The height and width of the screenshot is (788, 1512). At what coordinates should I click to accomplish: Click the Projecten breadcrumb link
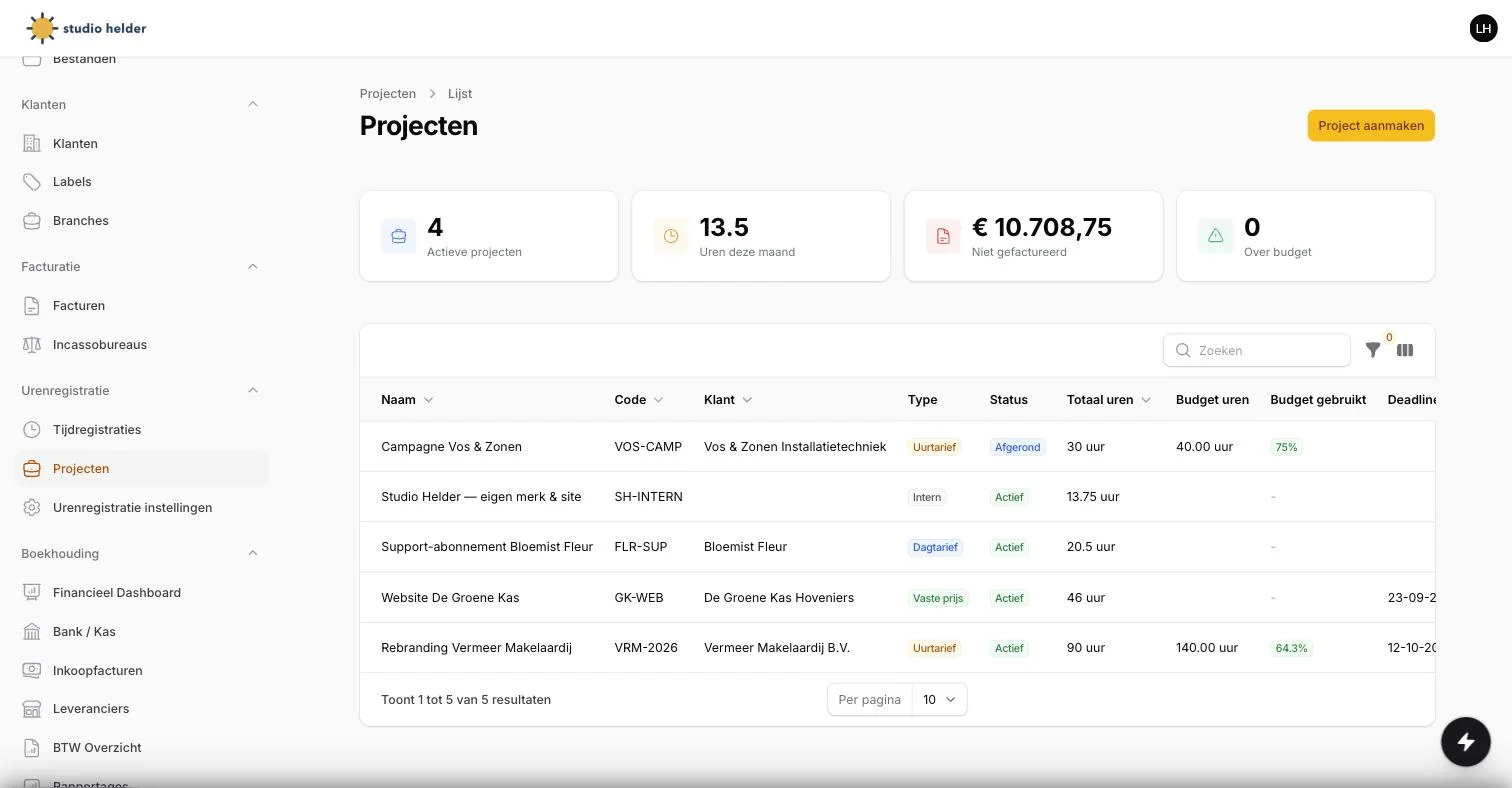point(388,94)
